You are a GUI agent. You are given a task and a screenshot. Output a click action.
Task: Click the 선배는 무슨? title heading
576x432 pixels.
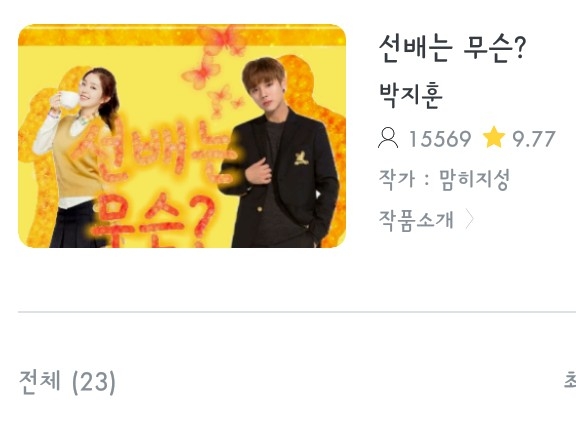click(453, 49)
